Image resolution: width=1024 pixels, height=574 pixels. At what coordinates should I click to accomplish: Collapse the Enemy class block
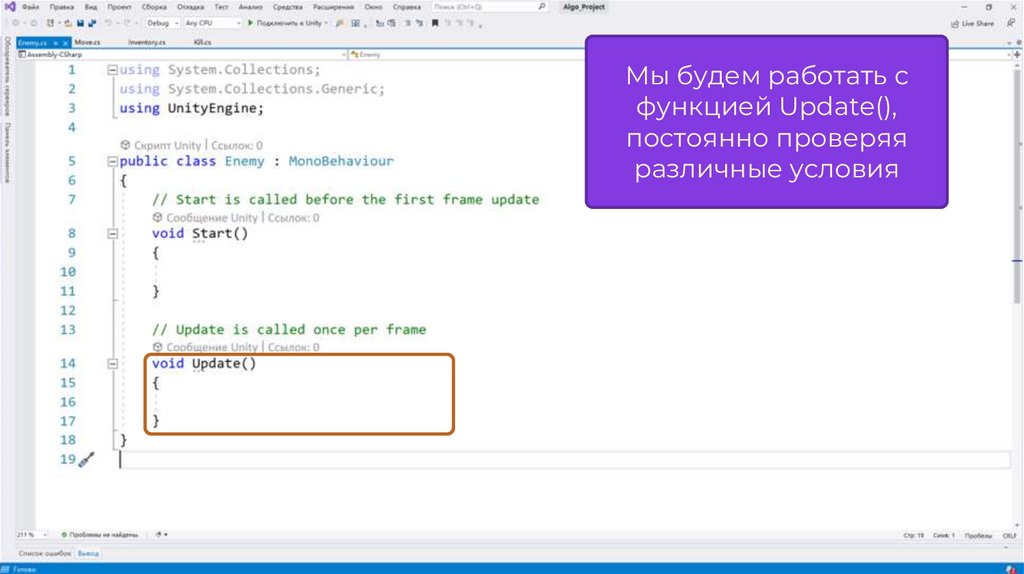pyautogui.click(x=112, y=161)
